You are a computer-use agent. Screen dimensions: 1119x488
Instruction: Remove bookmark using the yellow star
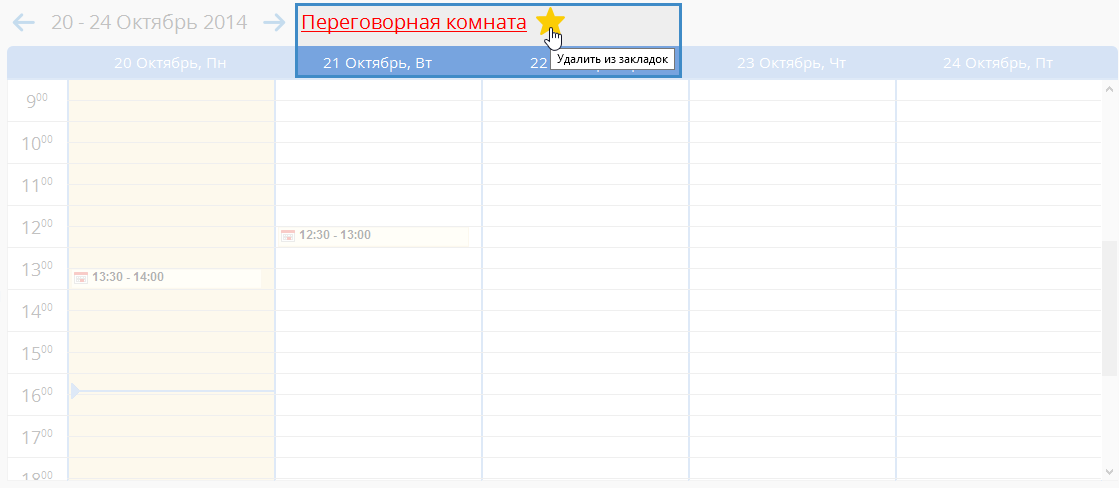click(550, 23)
